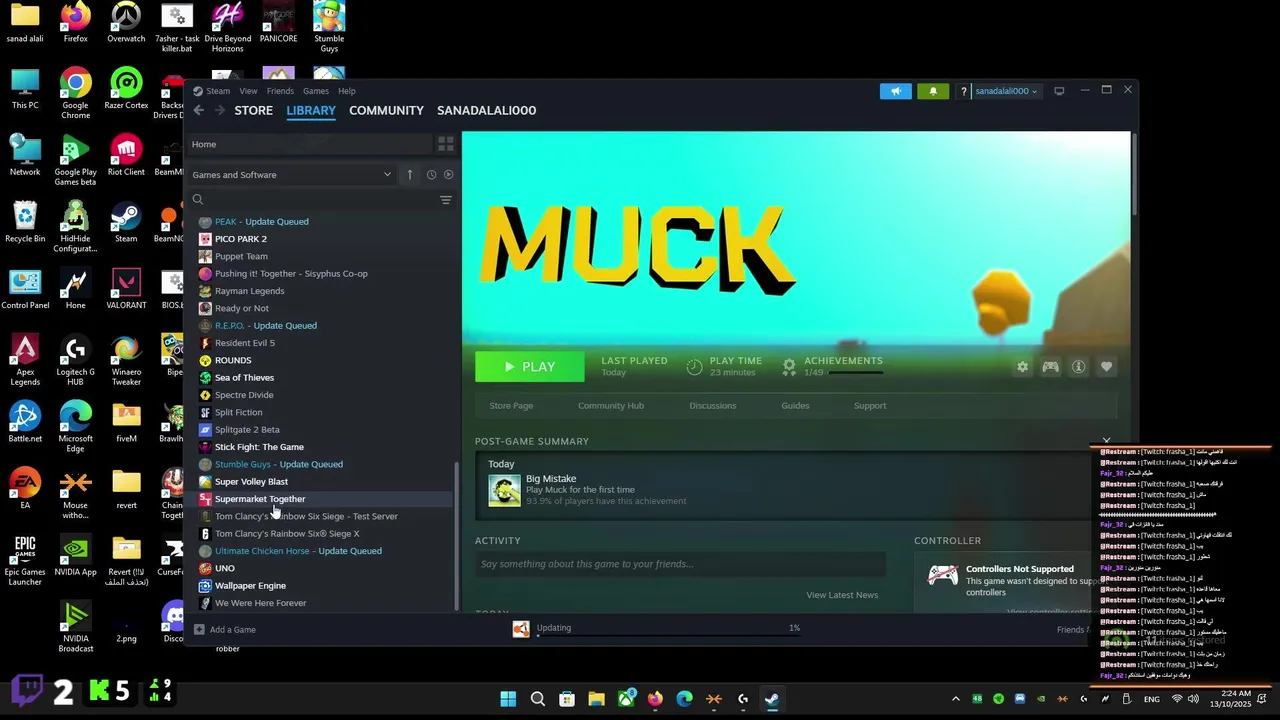Image resolution: width=1280 pixels, height=720 pixels.
Task: Open Muck settings gear icon
Action: [1022, 367]
